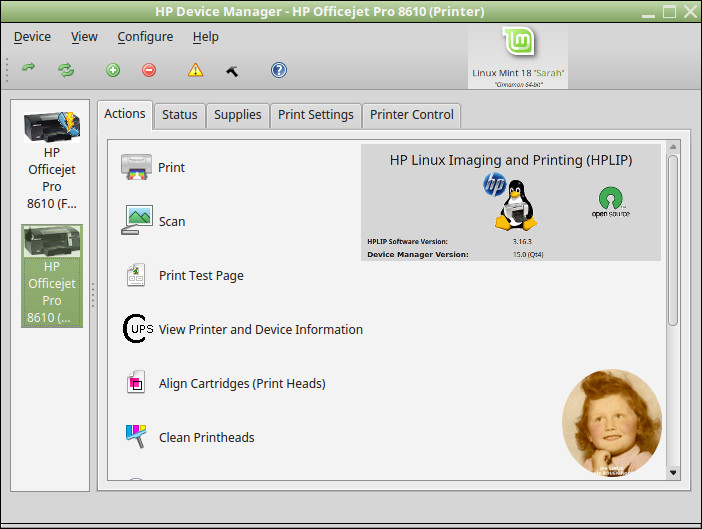702x529 pixels.
Task: Click the HP Tux penguin logo
Action: coord(510,202)
